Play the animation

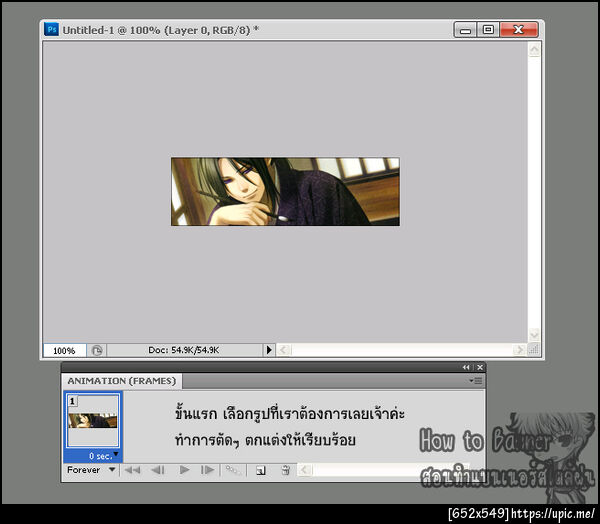tap(184, 470)
